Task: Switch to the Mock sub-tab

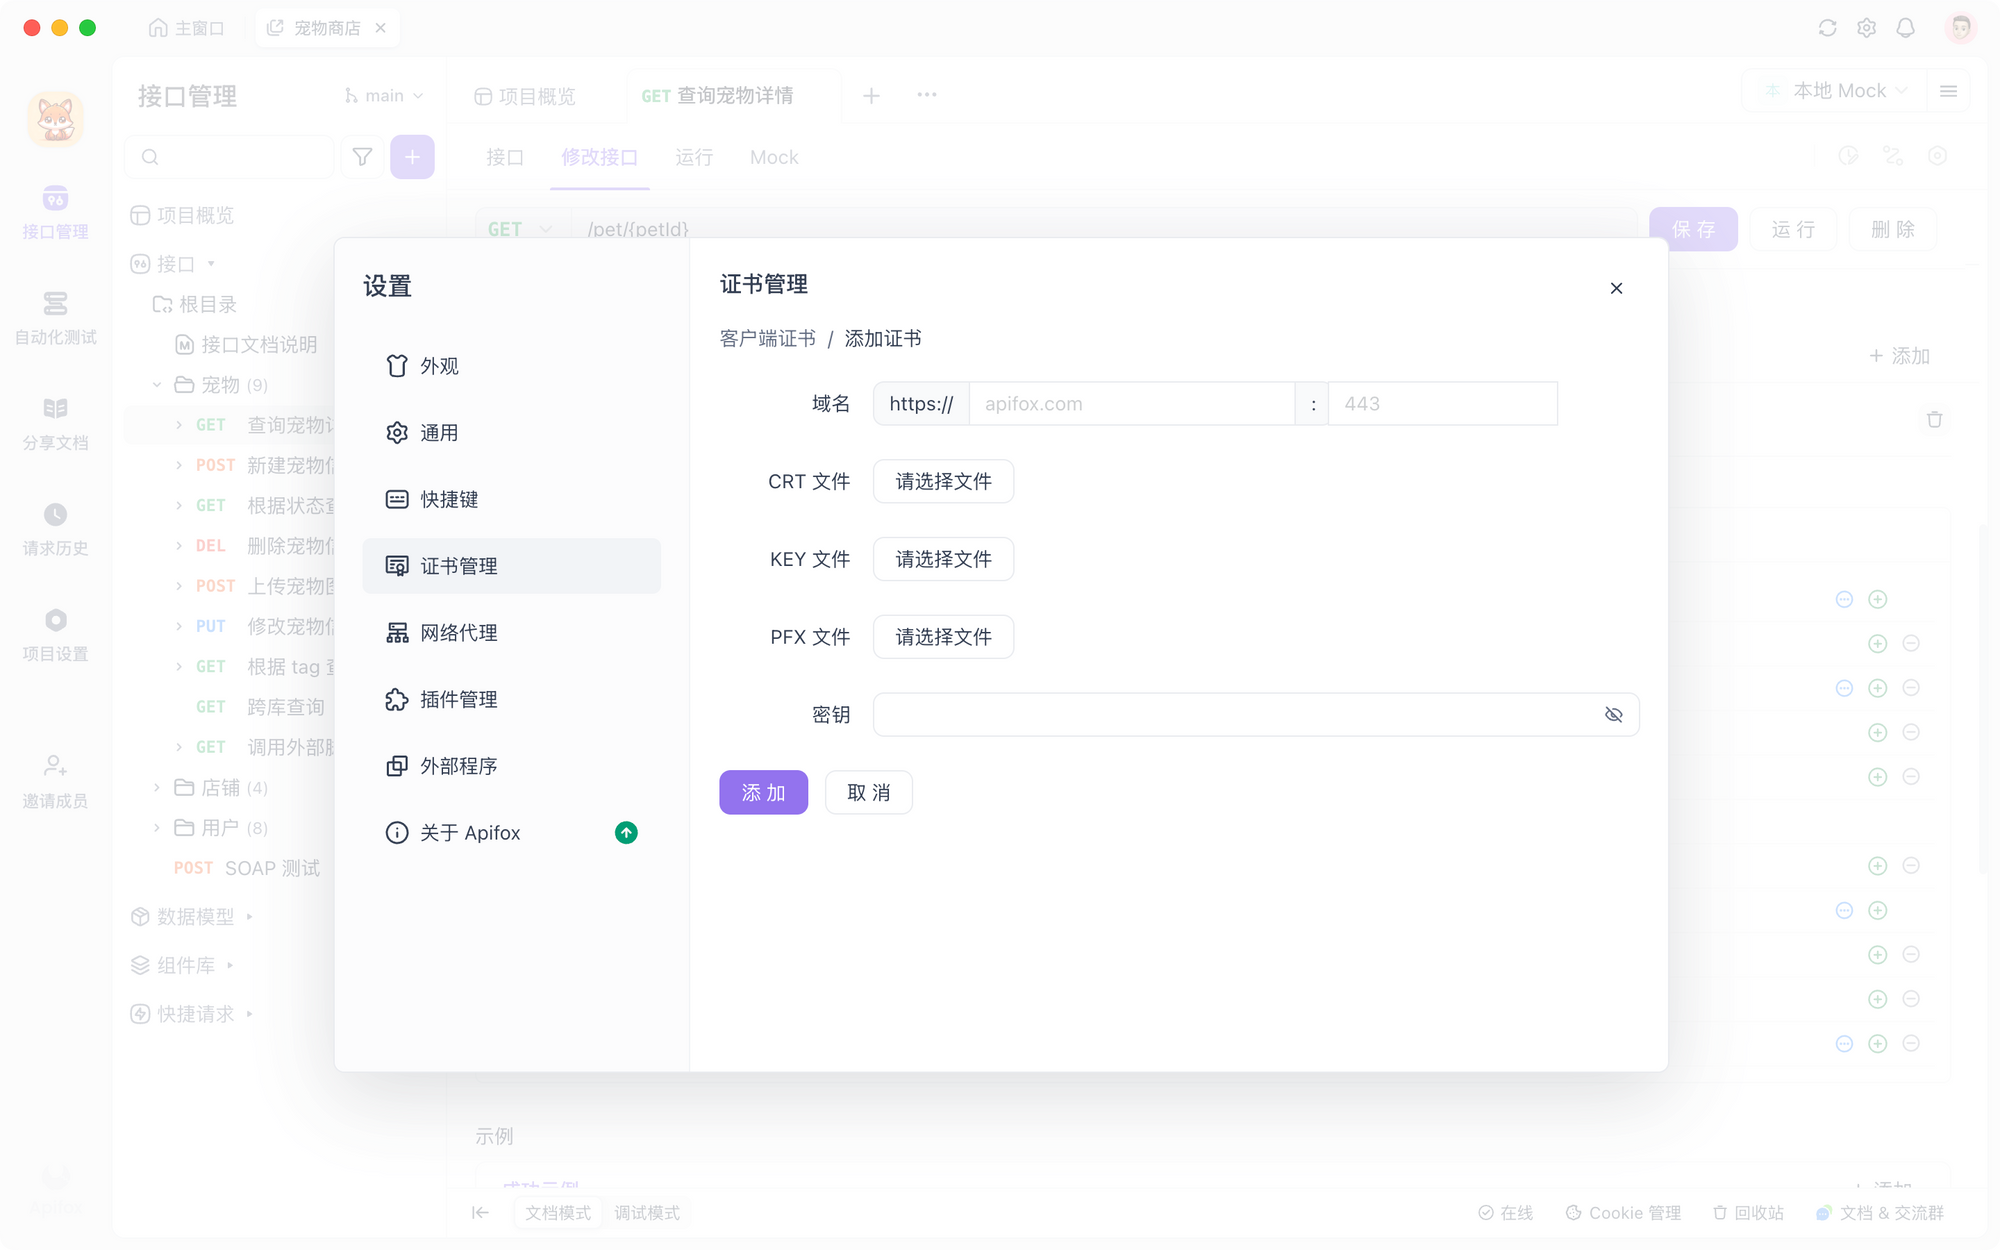Action: pos(774,158)
